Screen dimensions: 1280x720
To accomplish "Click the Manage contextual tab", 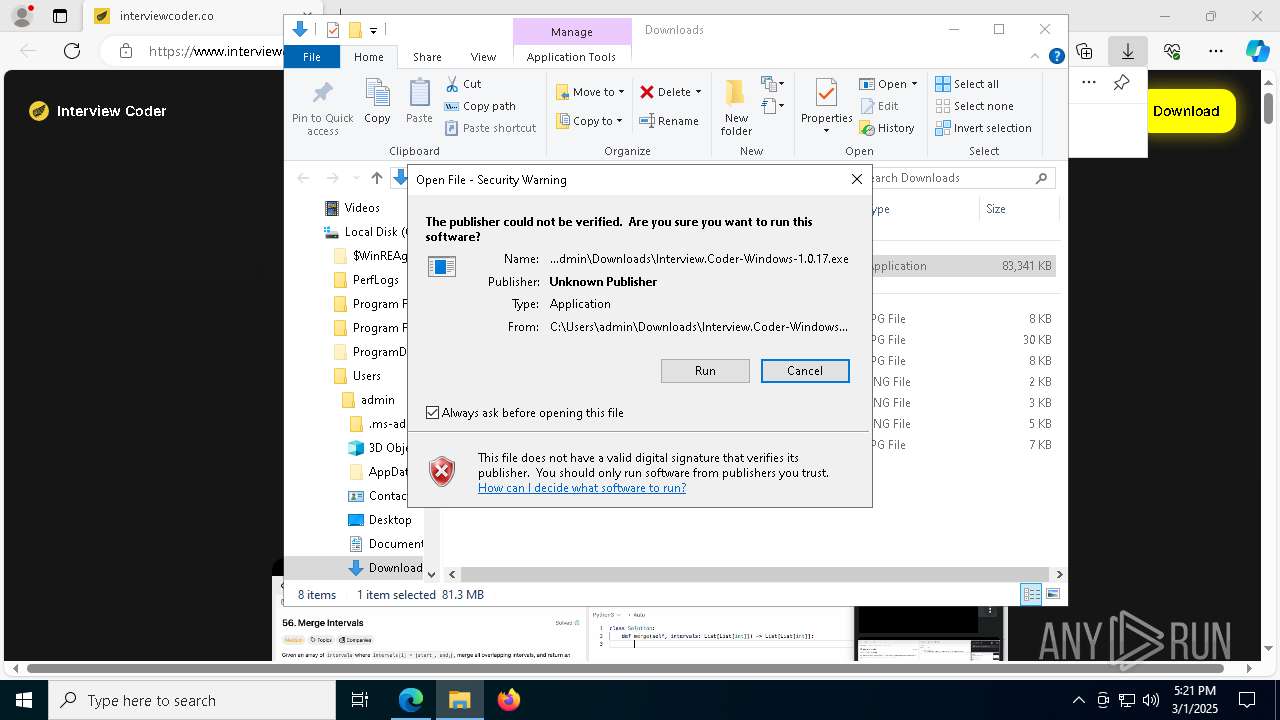I will 572,32.
